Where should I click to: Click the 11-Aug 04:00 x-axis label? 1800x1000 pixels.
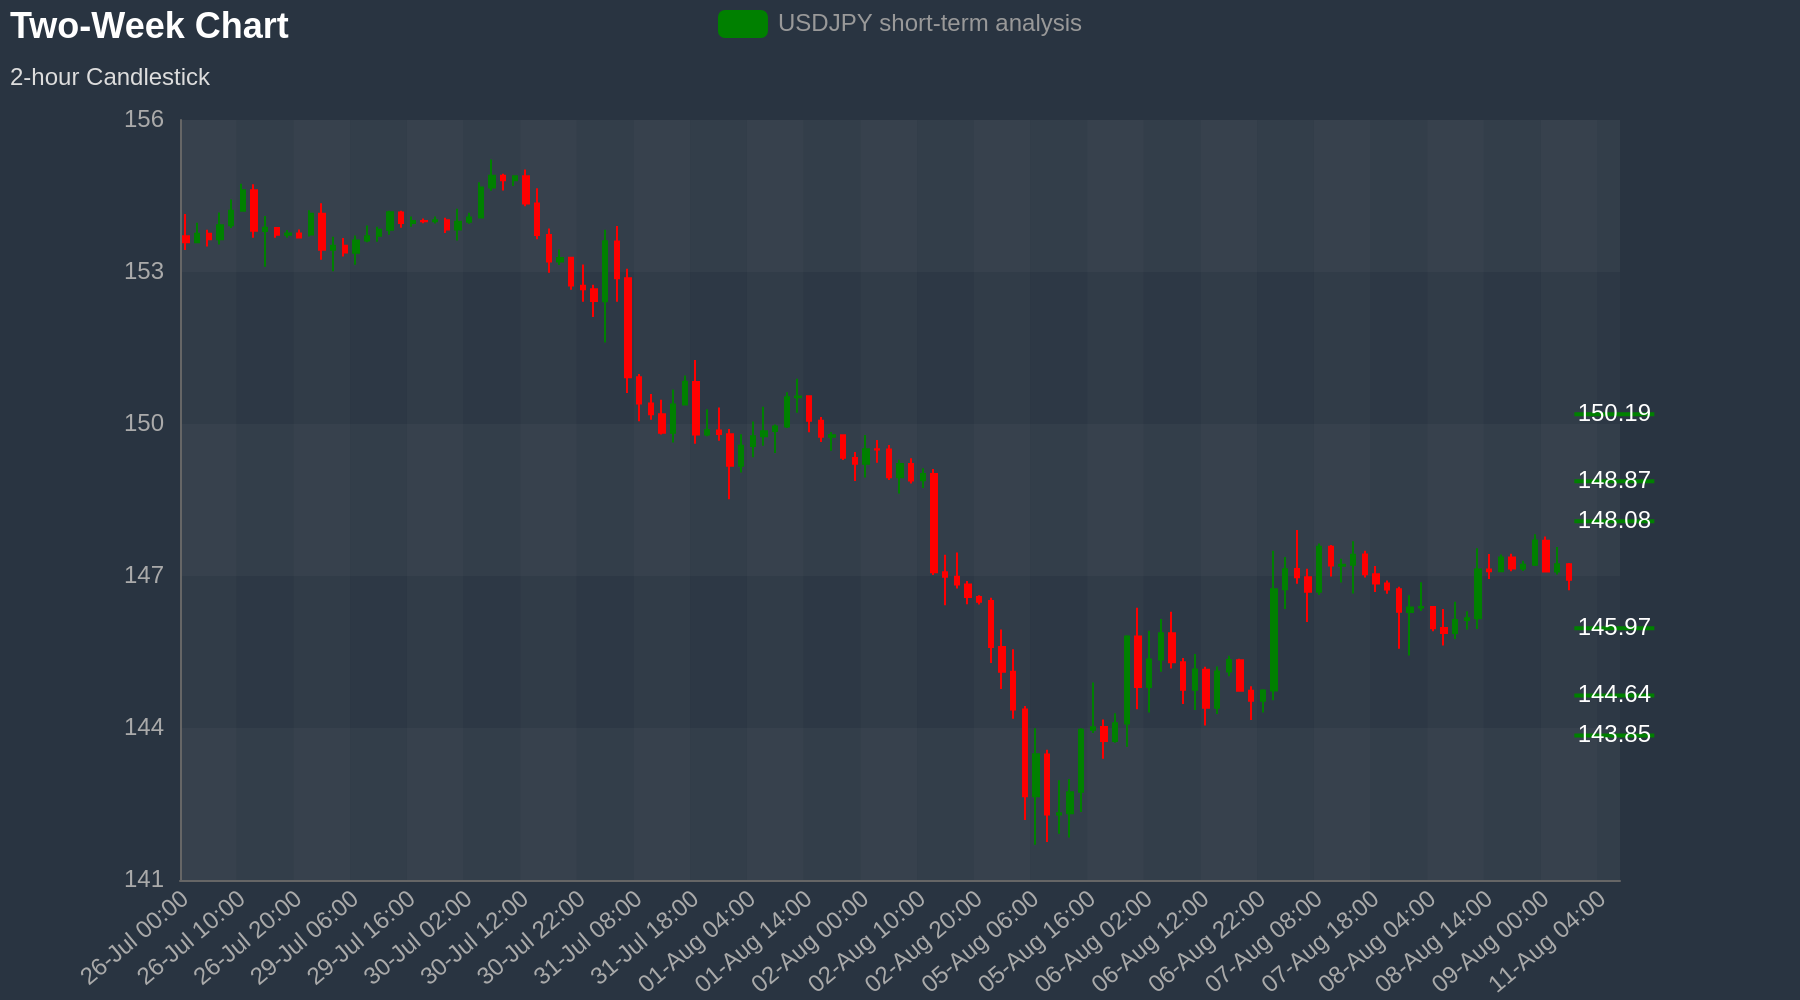click(1548, 940)
